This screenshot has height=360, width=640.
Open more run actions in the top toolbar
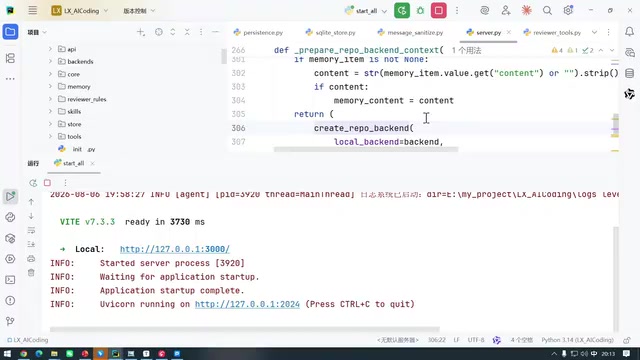457,11
